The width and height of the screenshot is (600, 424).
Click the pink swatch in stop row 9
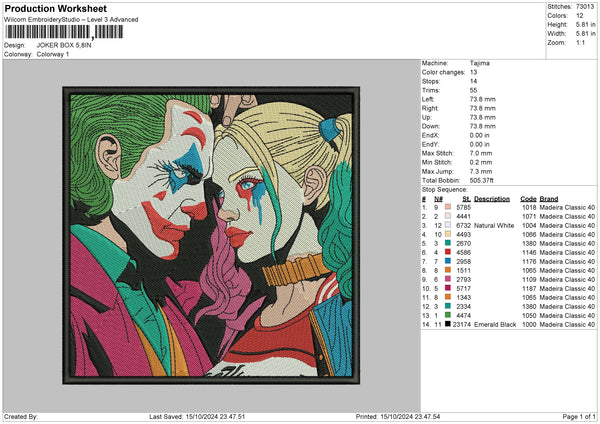pos(447,279)
